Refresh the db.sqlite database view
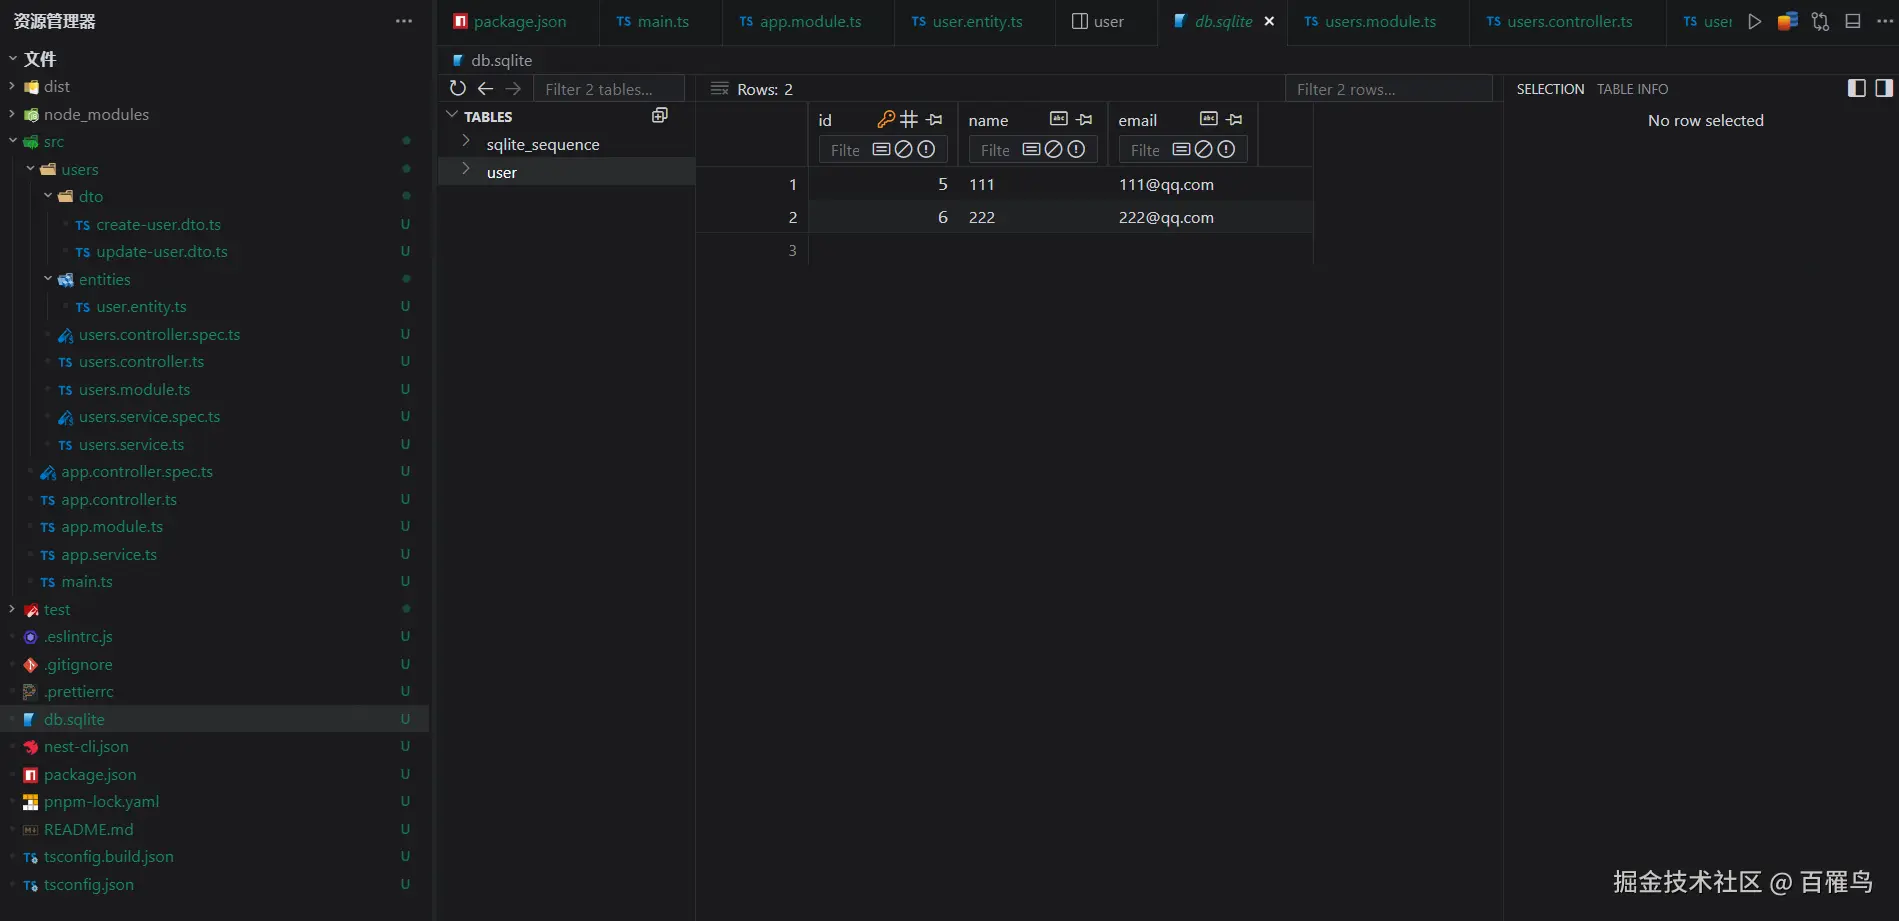The height and width of the screenshot is (921, 1899). 458,88
